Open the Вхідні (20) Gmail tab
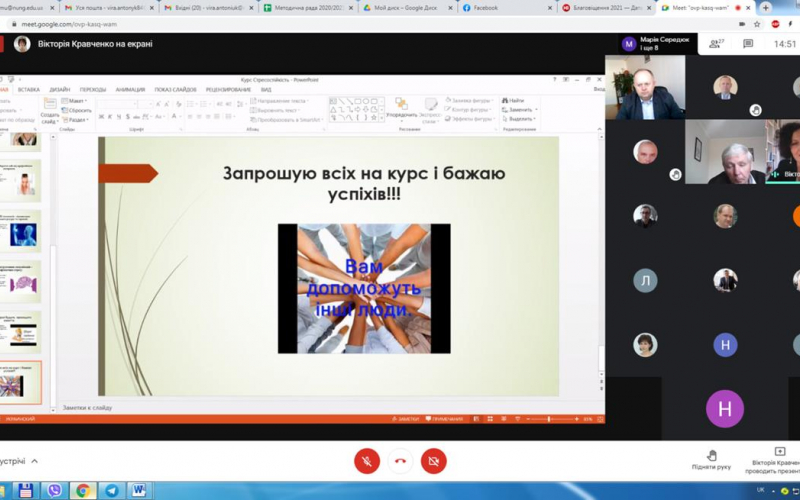Screen dimensions: 800x500 point(208,8)
